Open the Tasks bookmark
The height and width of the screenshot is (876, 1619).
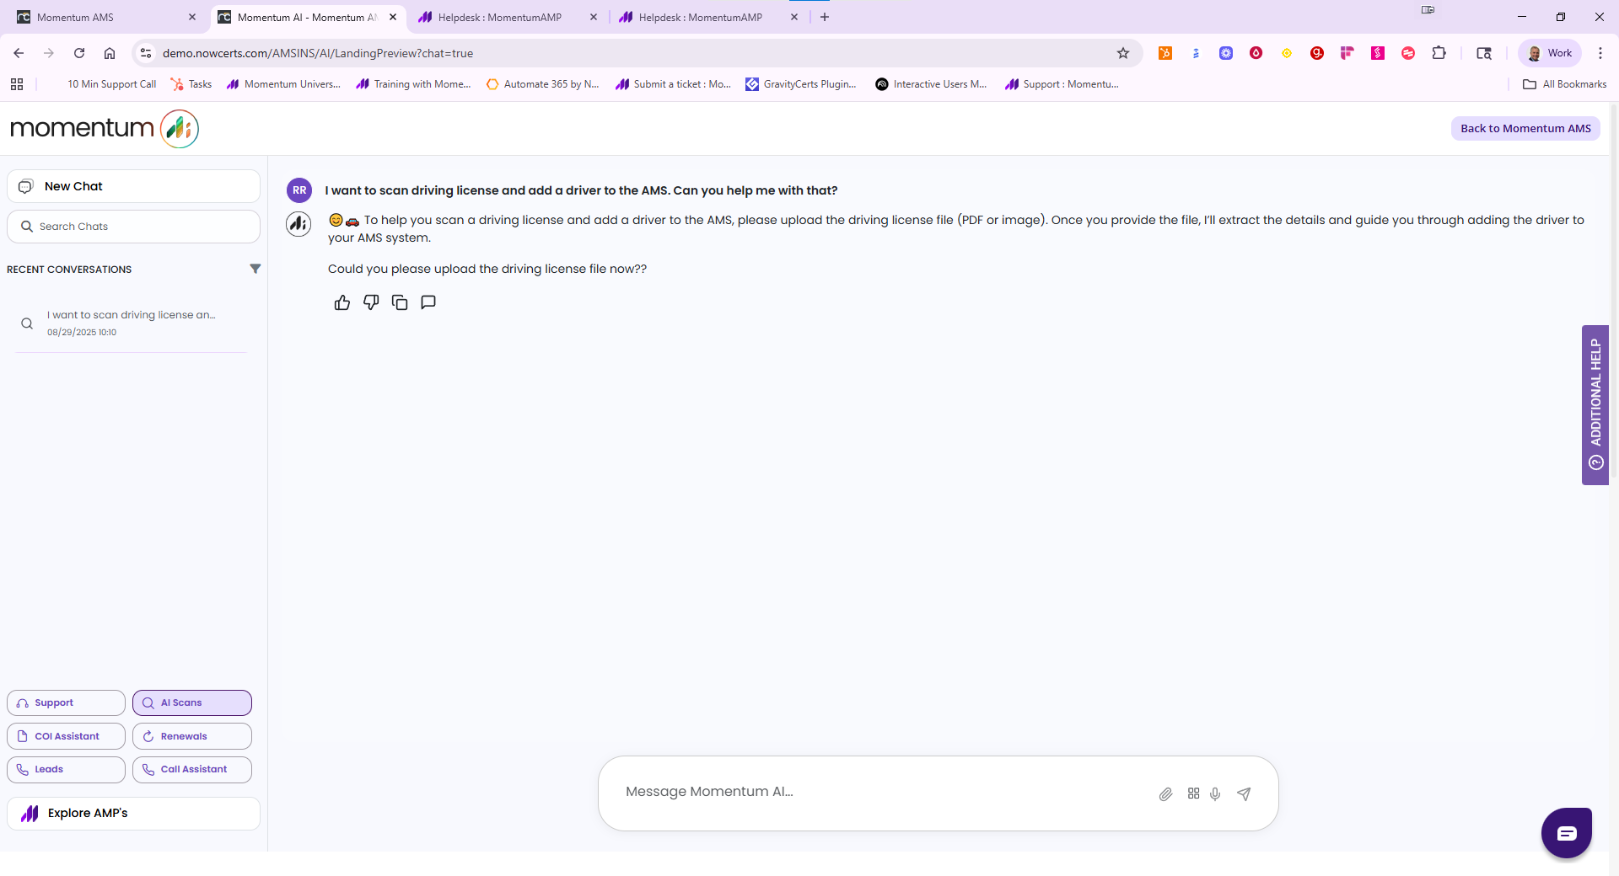coord(191,84)
